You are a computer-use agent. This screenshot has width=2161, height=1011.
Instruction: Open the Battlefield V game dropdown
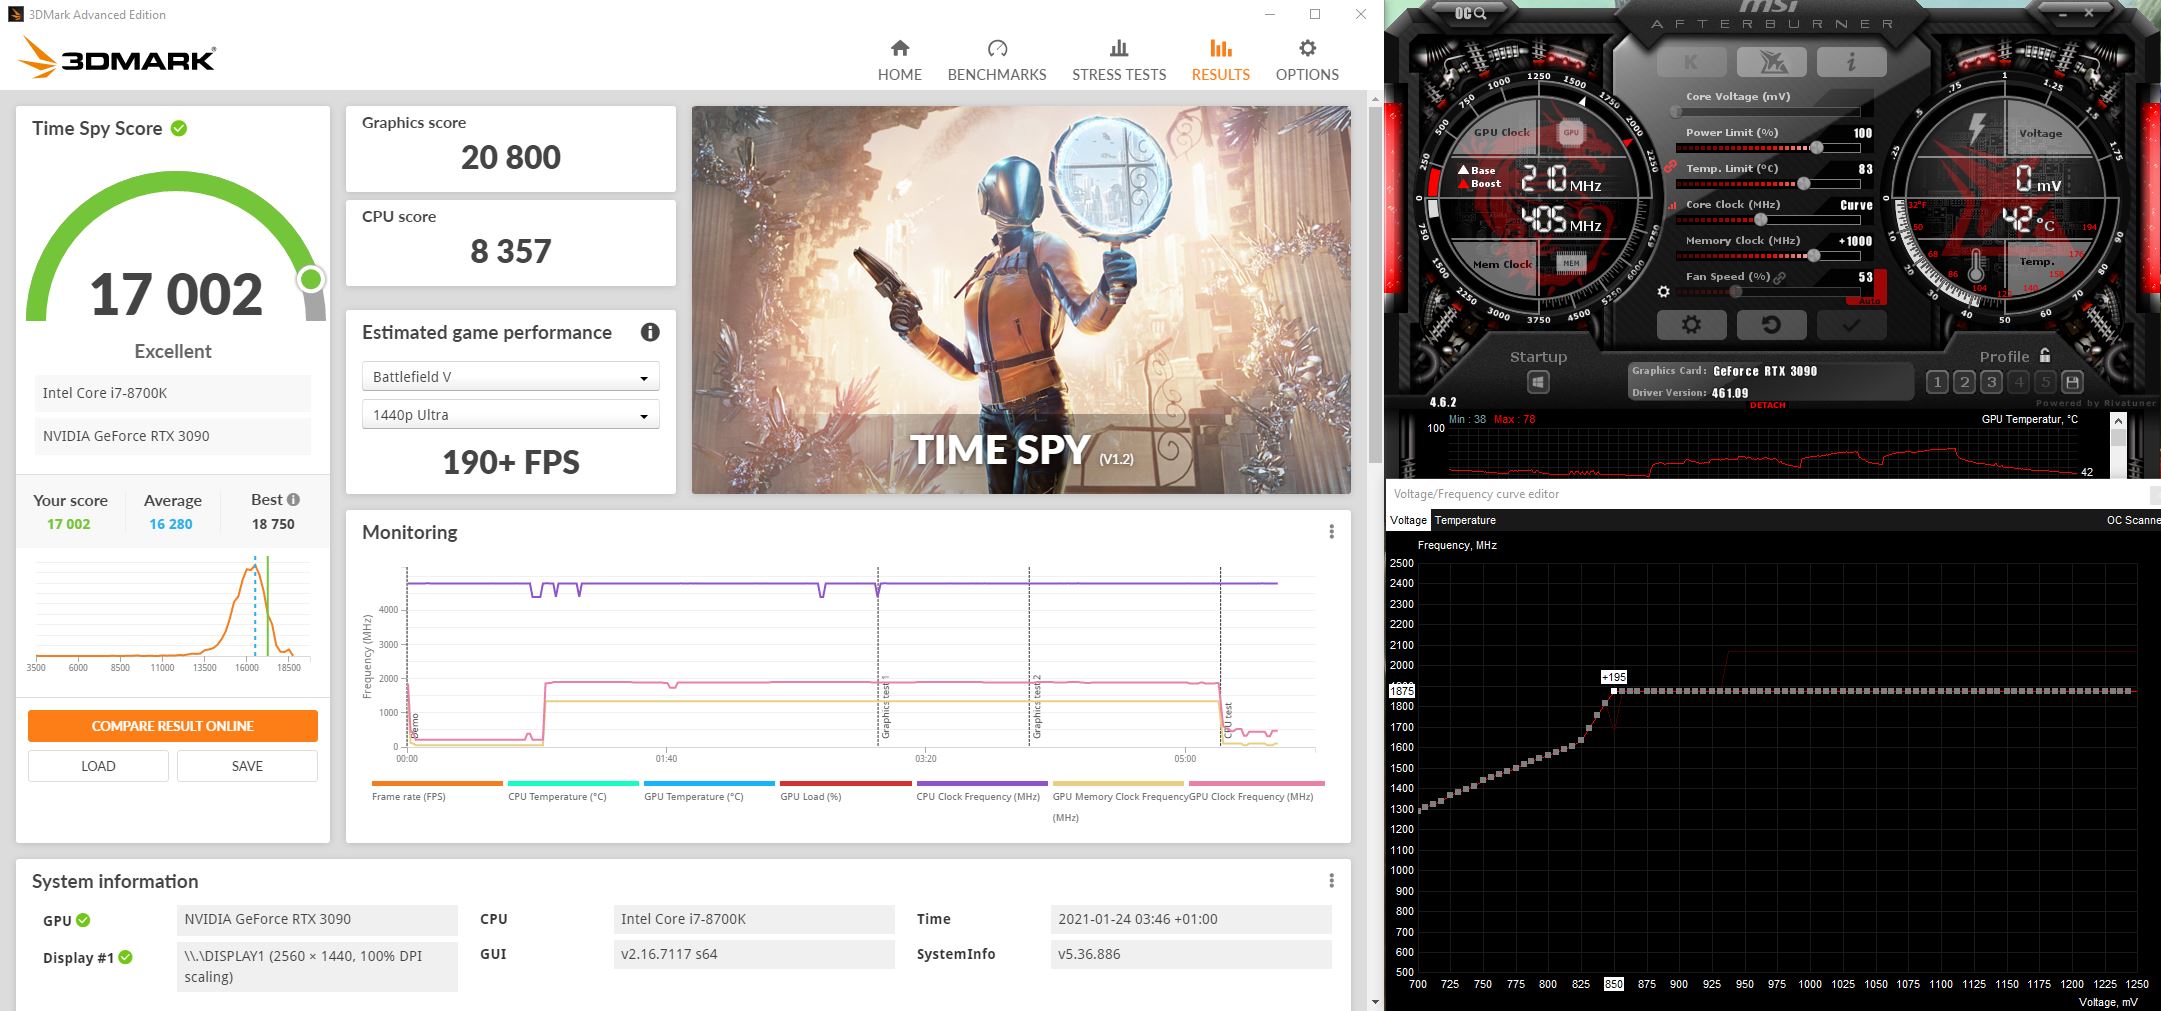510,377
